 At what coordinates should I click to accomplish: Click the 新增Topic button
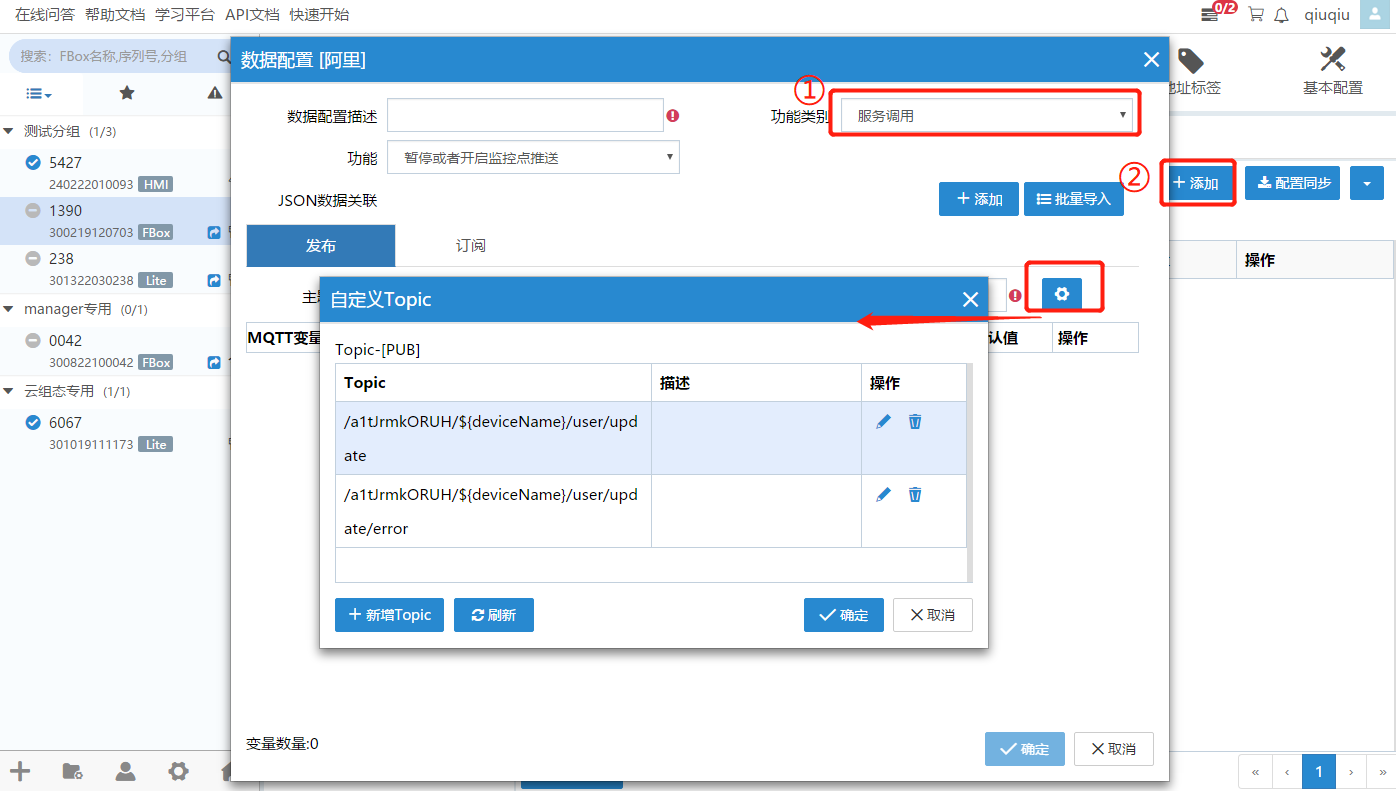click(389, 615)
